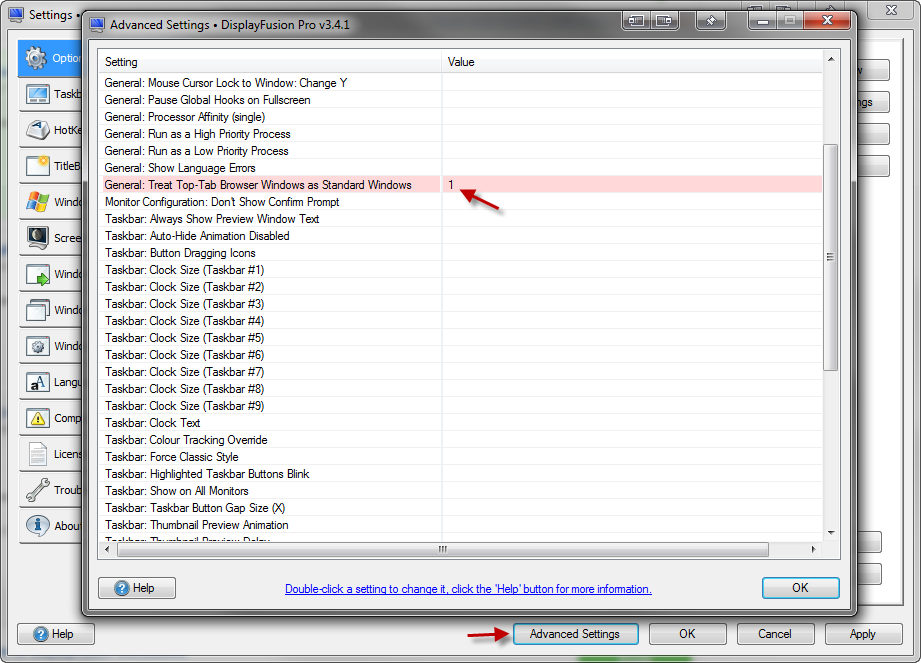Select 'Treat Top-Tab Browser Windows as Standard Windows' row
The width and height of the screenshot is (921, 663).
click(258, 185)
